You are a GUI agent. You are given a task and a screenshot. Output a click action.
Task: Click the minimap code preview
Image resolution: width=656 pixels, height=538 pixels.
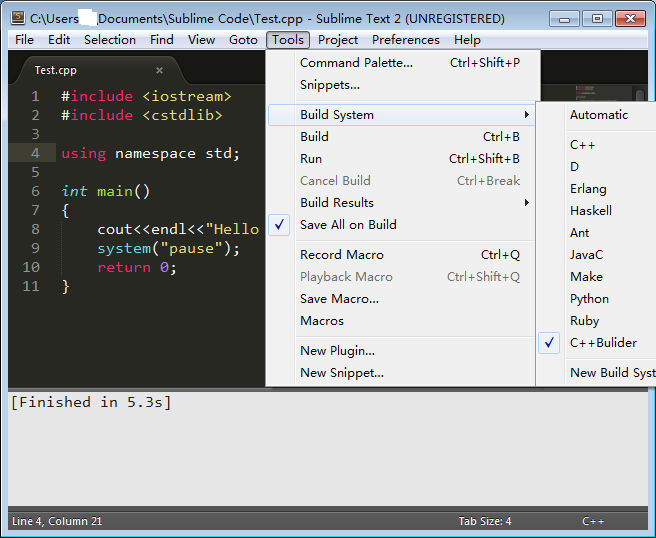click(x=588, y=93)
